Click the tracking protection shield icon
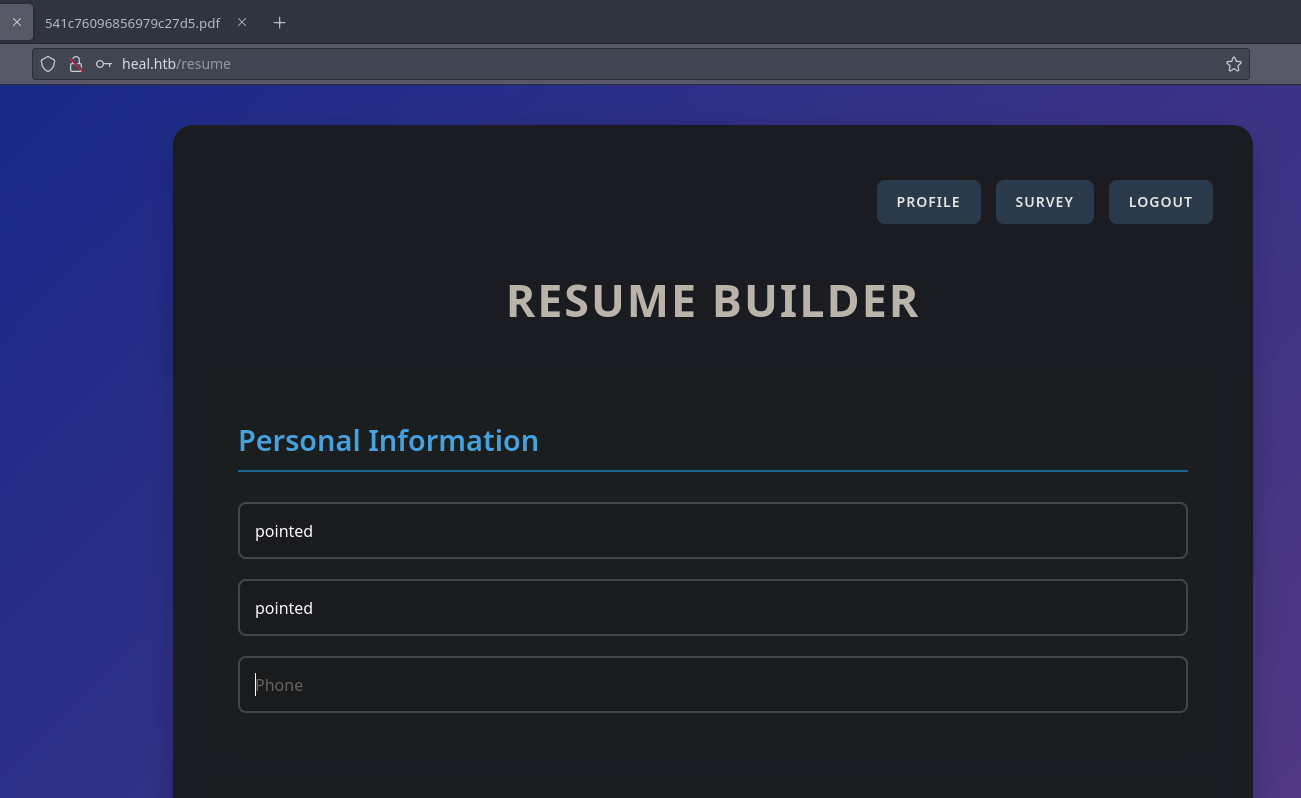Image resolution: width=1301 pixels, height=798 pixels. [x=48, y=64]
